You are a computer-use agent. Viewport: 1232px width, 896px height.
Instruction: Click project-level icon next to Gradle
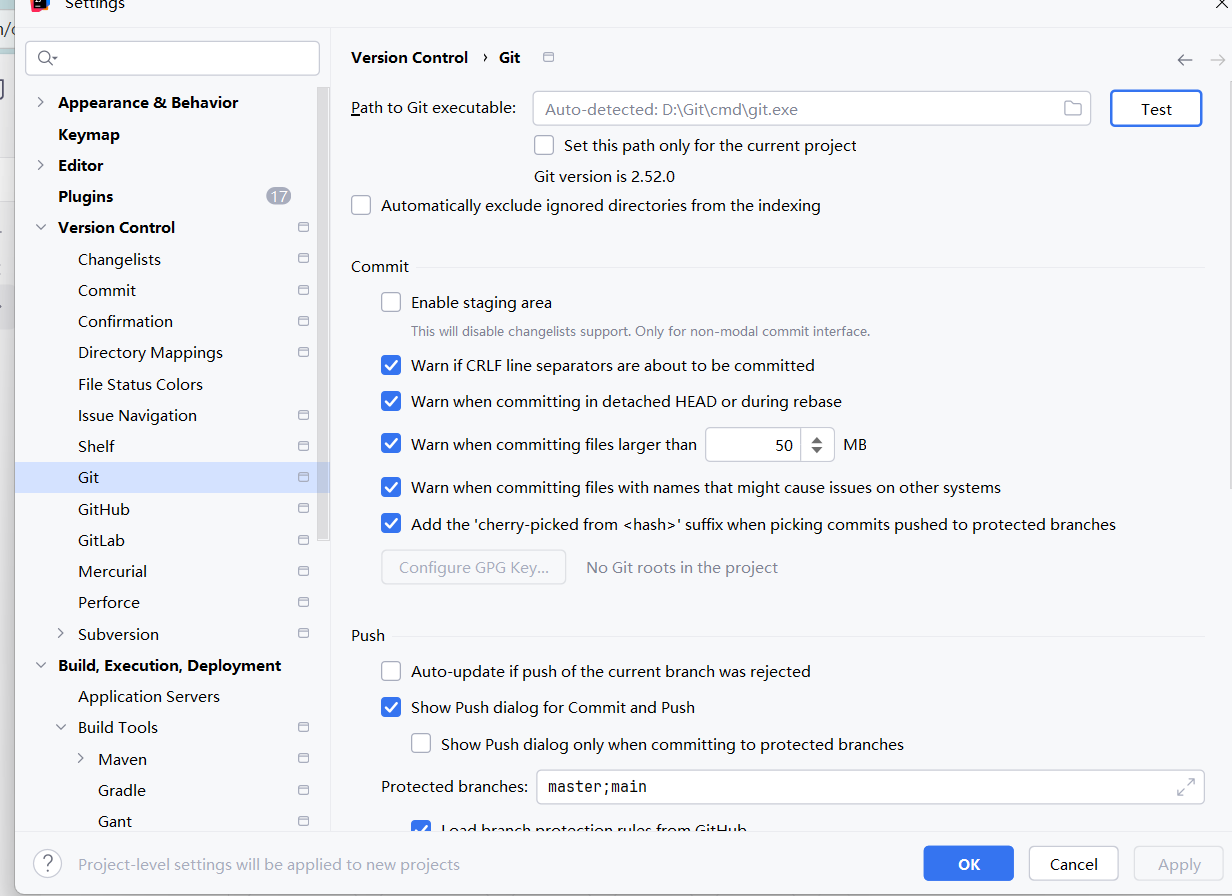(x=303, y=790)
